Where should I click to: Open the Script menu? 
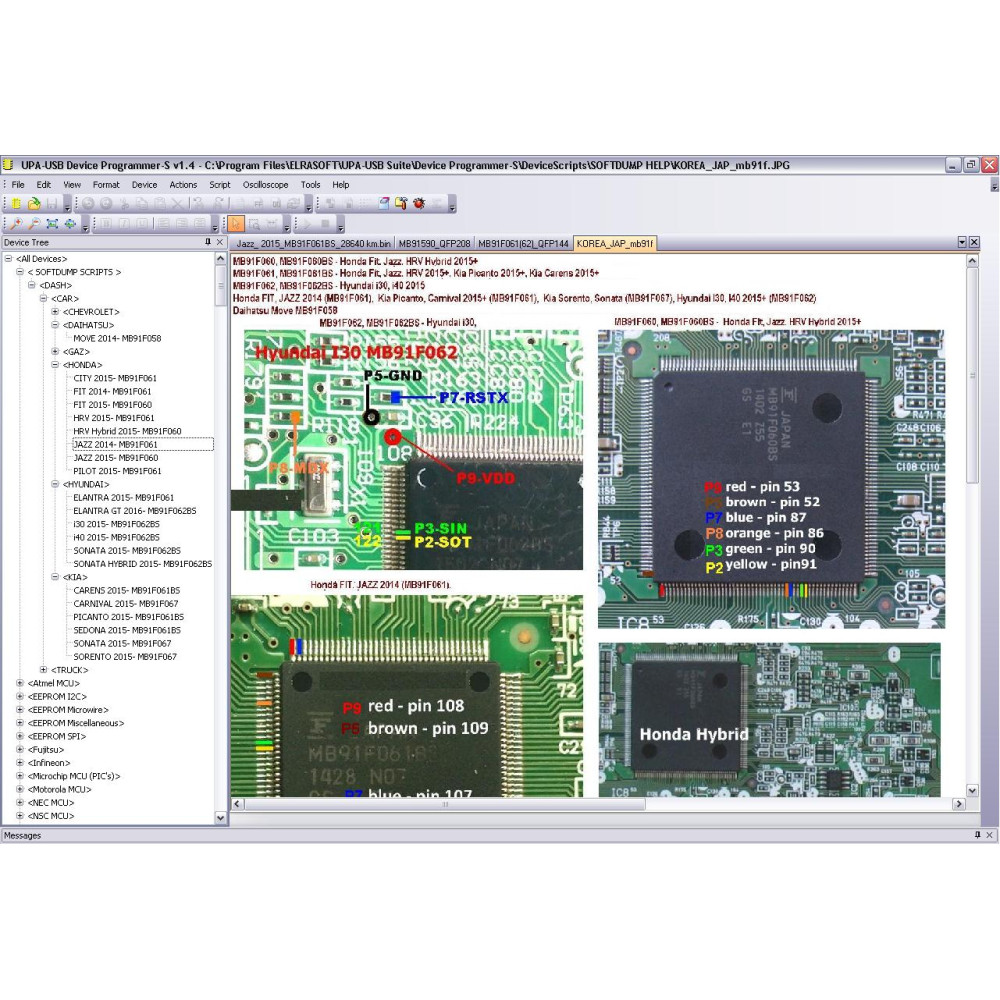(219, 184)
